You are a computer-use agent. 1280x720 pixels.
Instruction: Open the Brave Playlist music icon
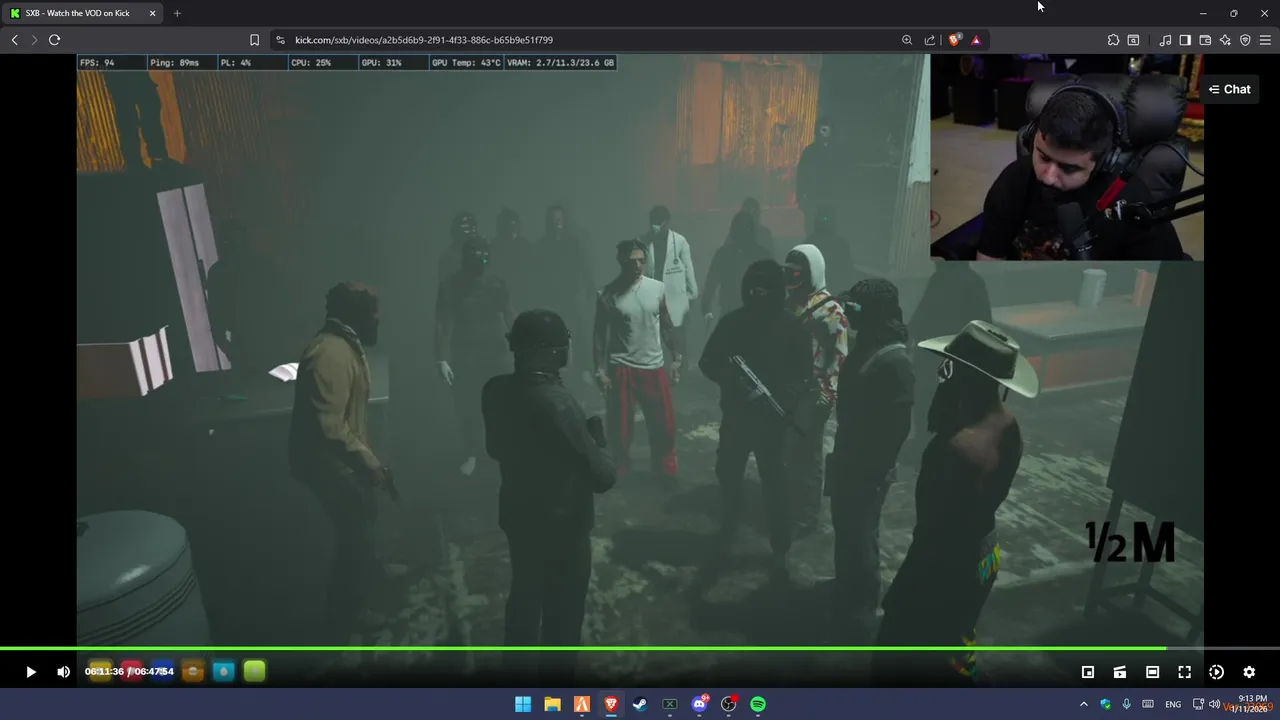tap(1165, 40)
